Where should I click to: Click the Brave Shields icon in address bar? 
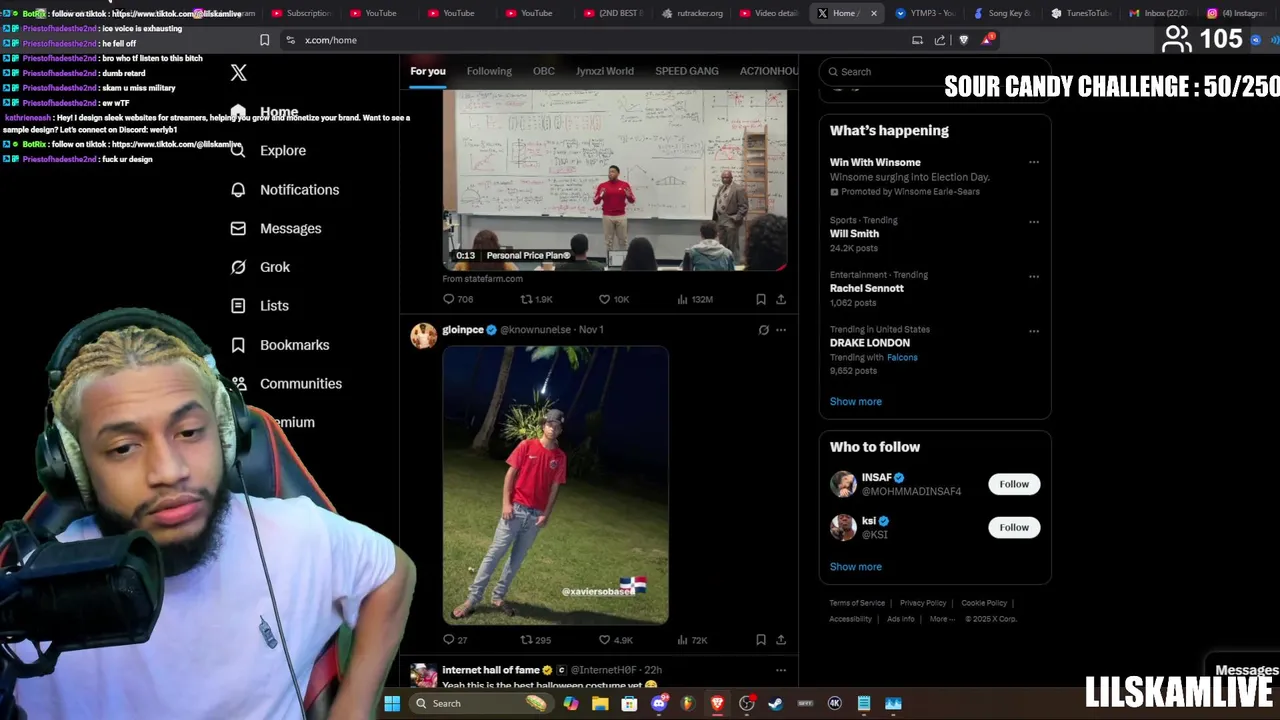click(964, 40)
